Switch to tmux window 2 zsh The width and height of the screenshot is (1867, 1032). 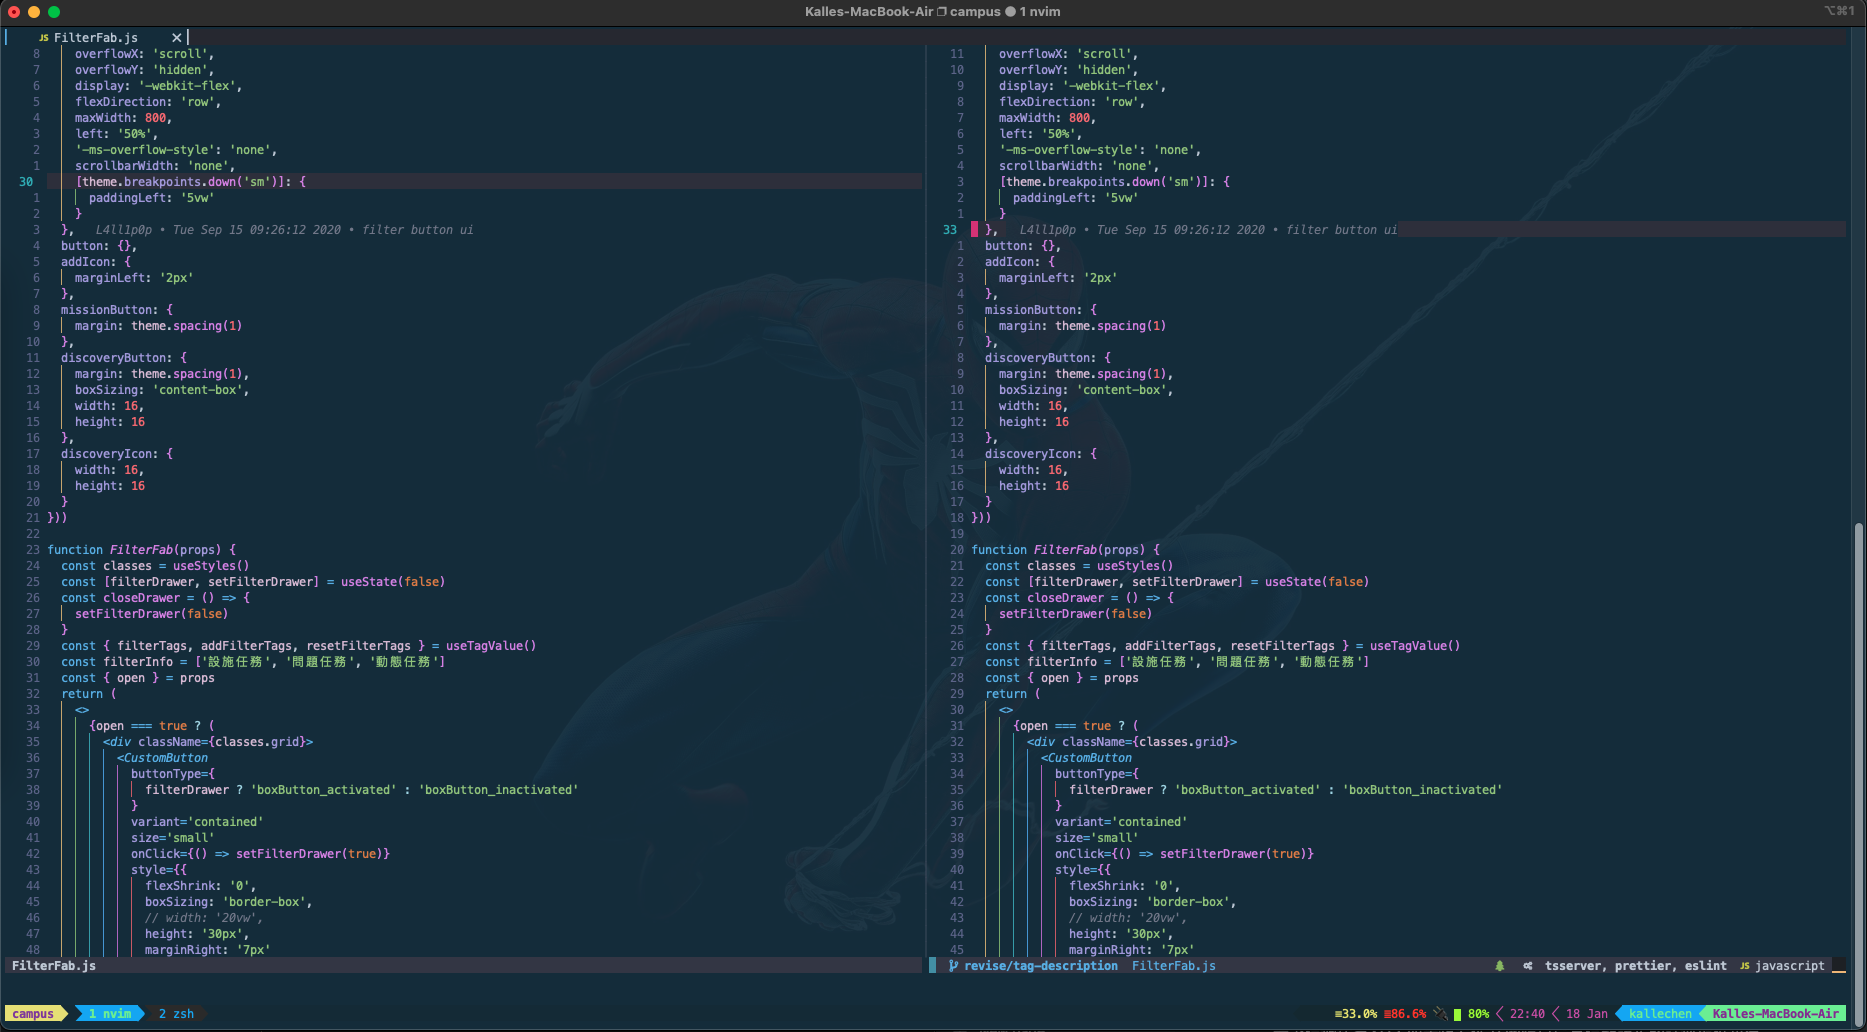pos(176,1014)
